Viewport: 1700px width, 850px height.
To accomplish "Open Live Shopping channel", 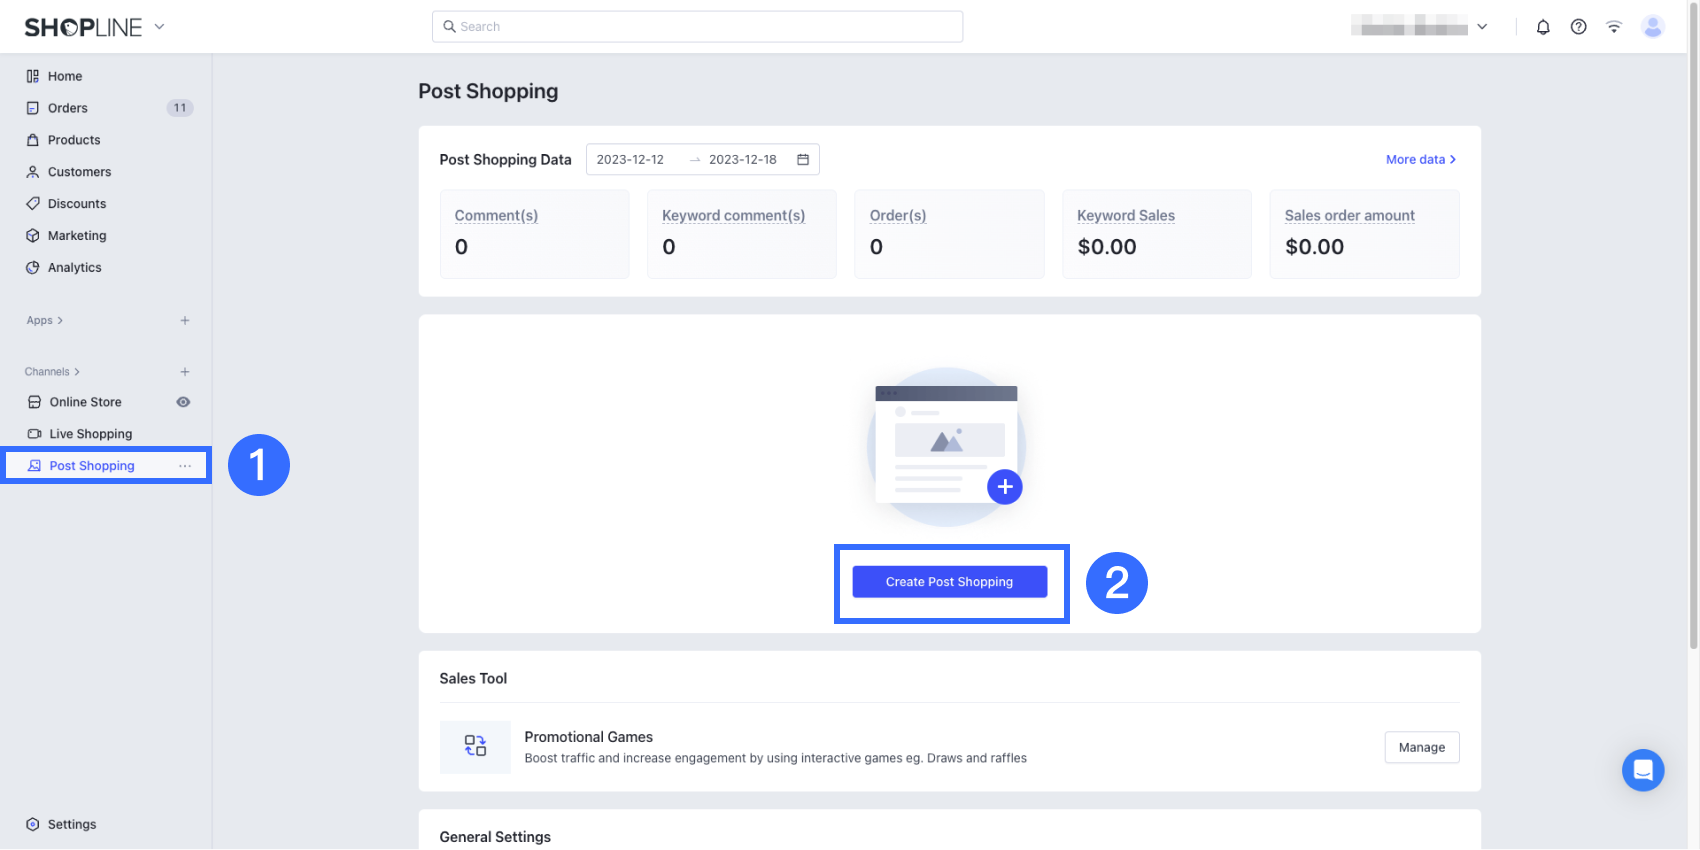I will (x=90, y=434).
